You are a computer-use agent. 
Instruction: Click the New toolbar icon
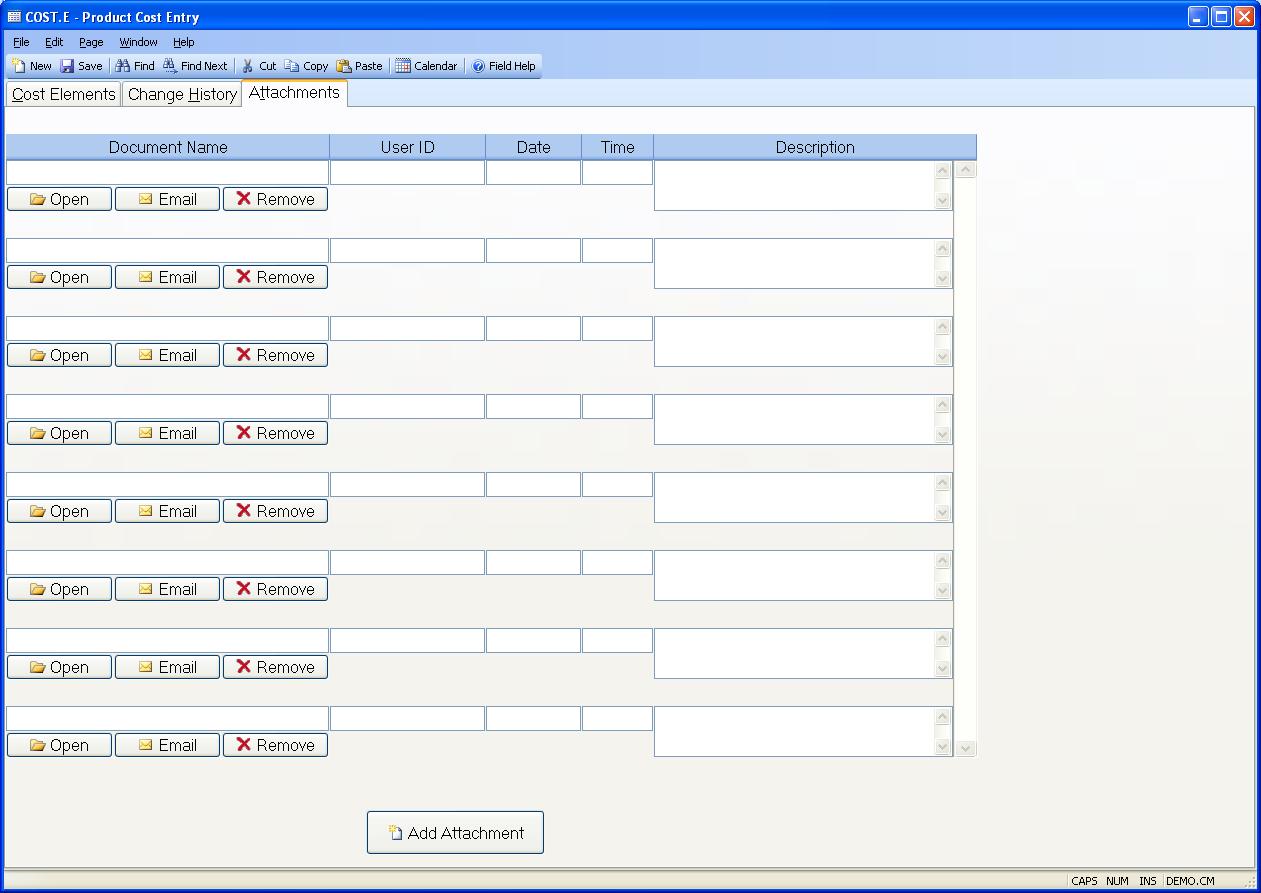pos(20,66)
